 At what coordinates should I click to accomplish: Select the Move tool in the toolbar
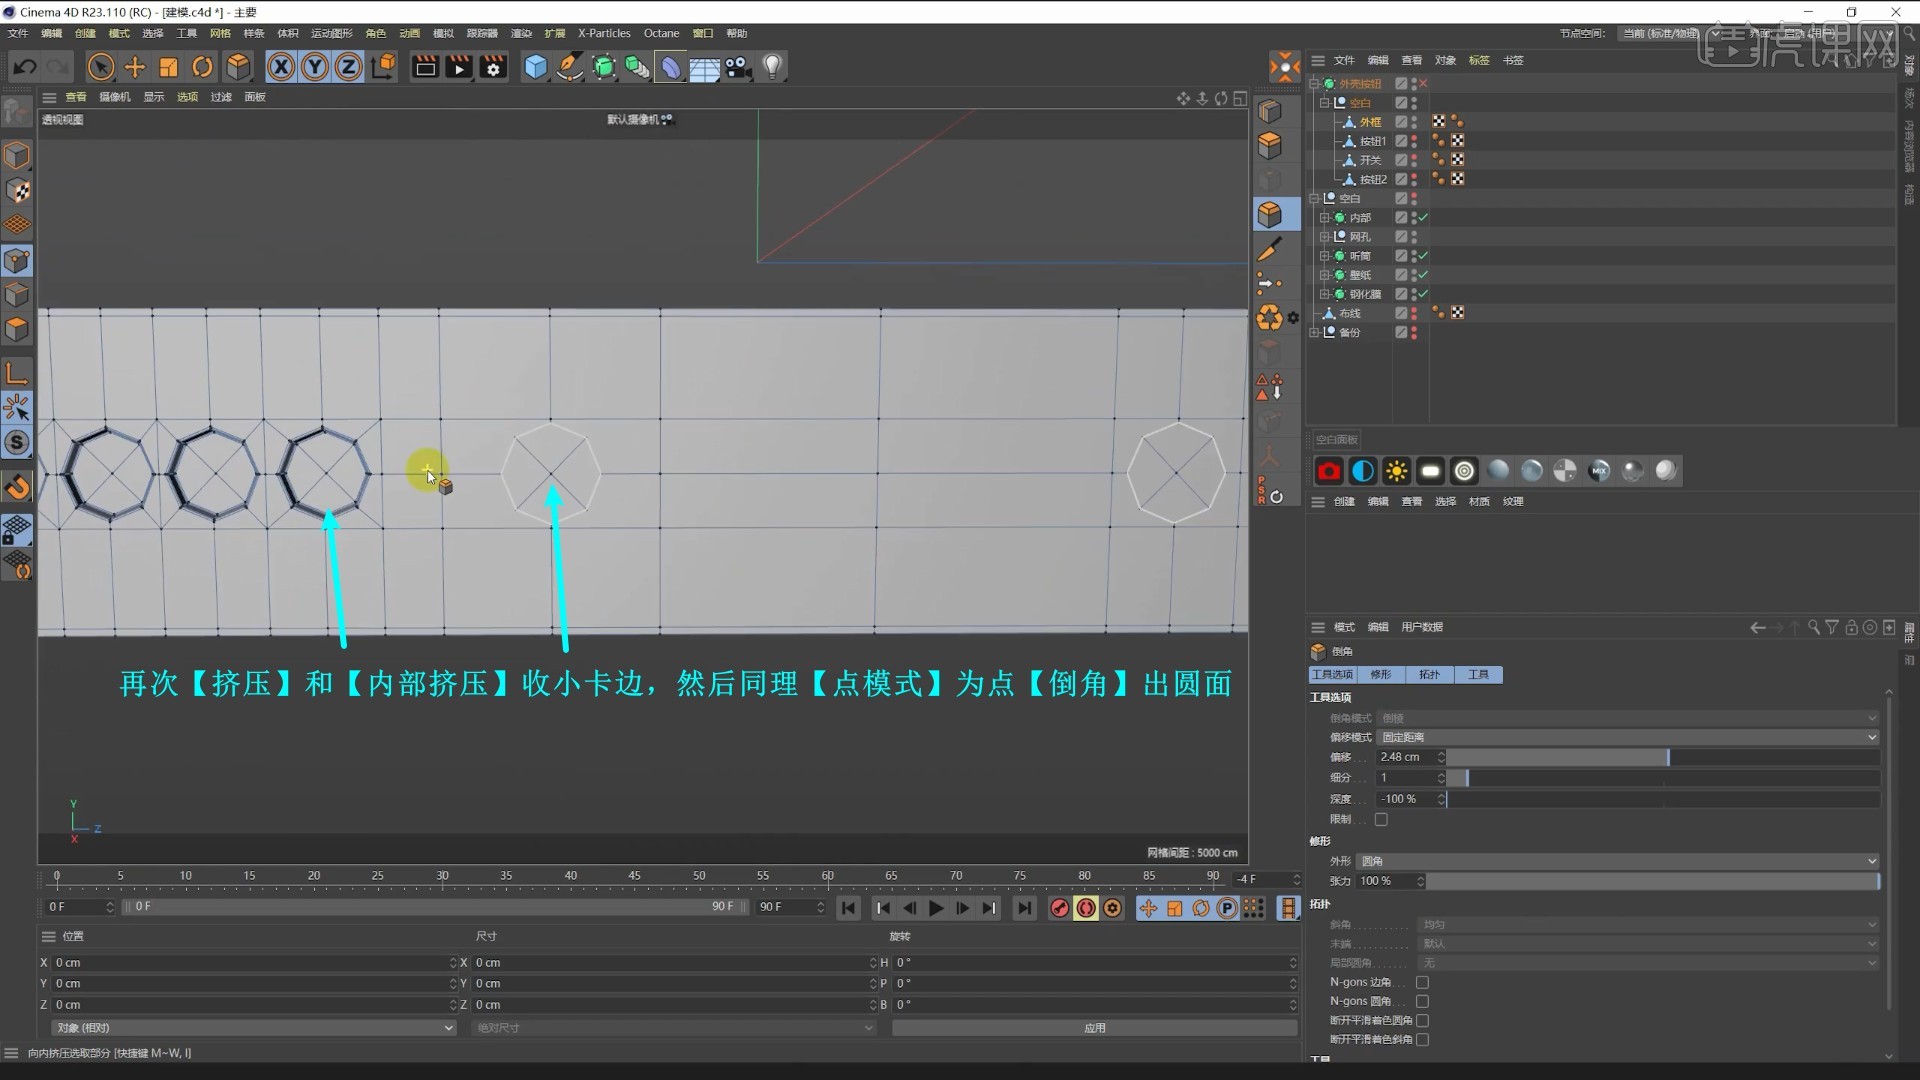point(135,66)
